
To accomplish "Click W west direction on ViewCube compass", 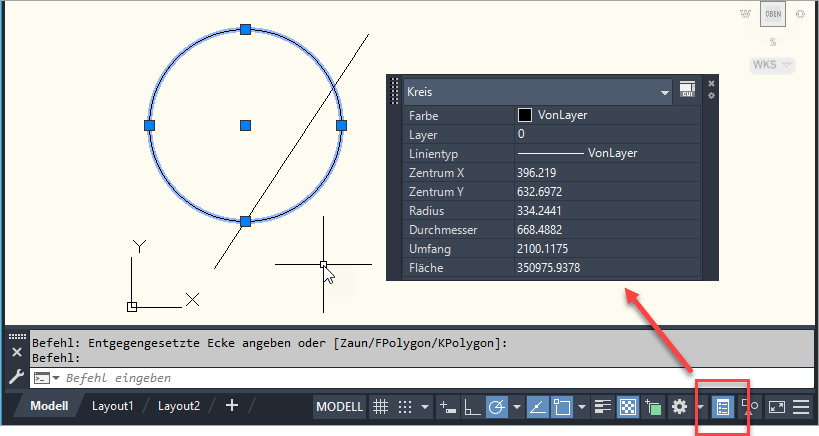I will click(745, 14).
